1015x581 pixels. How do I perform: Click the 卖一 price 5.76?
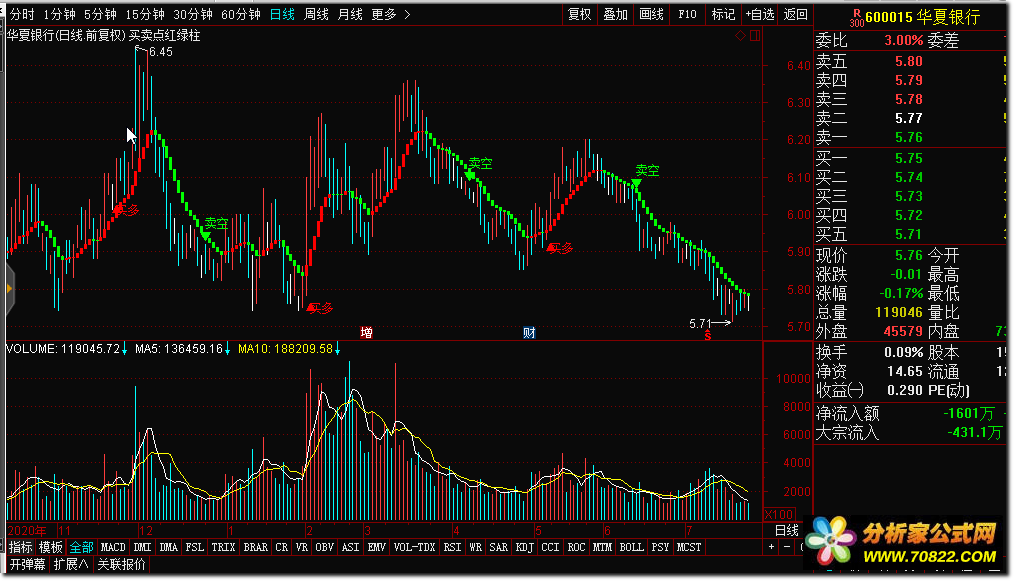pyautogui.click(x=909, y=137)
